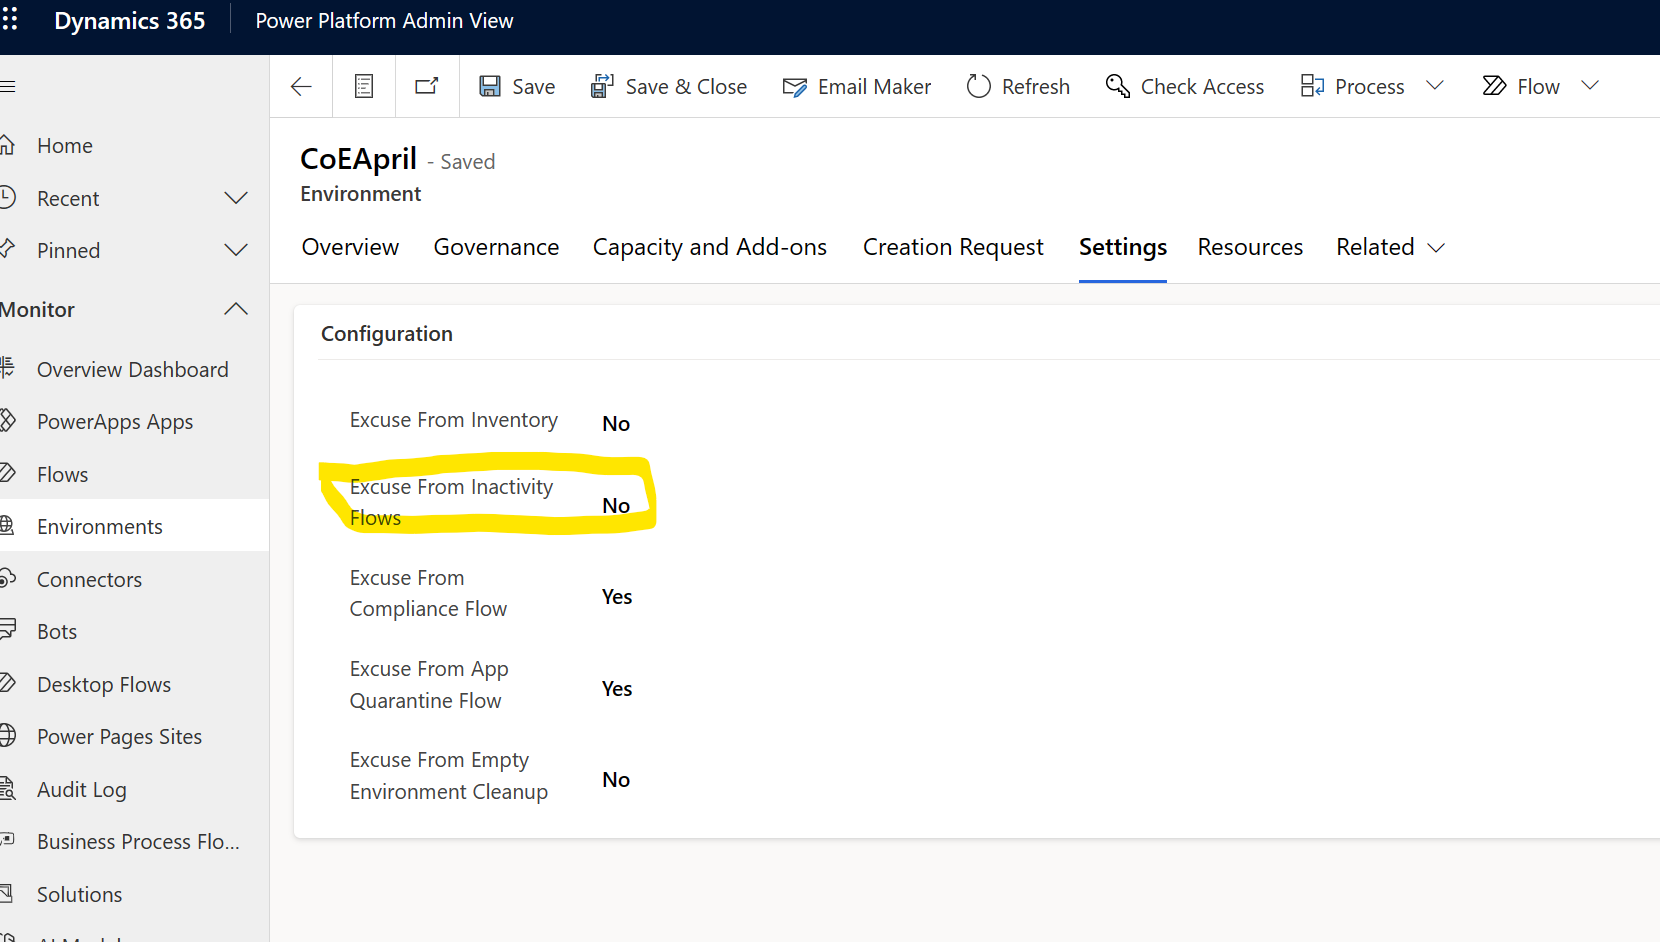Open the Microsoft 365 app launcher
The height and width of the screenshot is (942, 1660).
11,19
